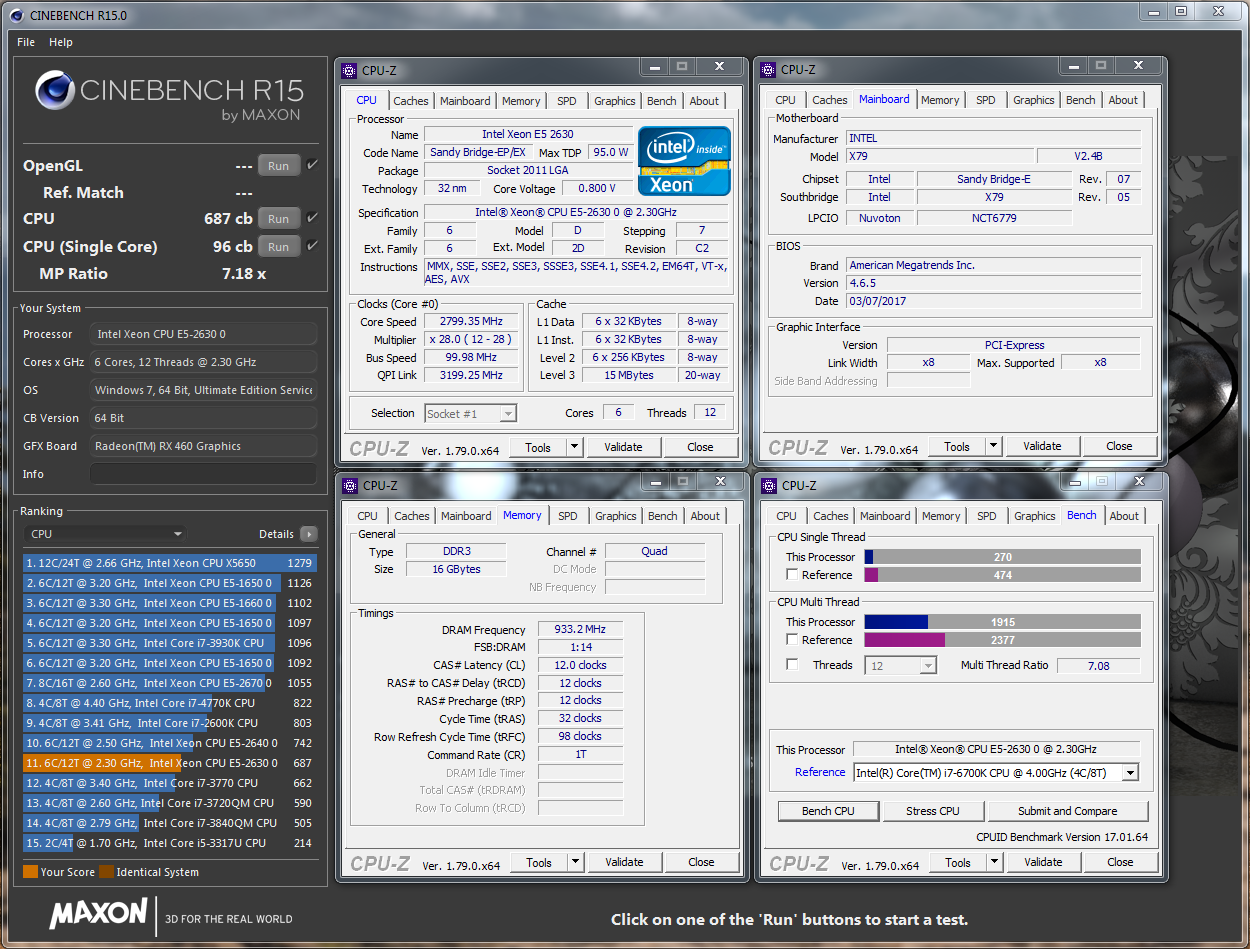Select ranking row 1 Xeon X5650
Image resolution: width=1250 pixels, height=949 pixels.
(171, 563)
